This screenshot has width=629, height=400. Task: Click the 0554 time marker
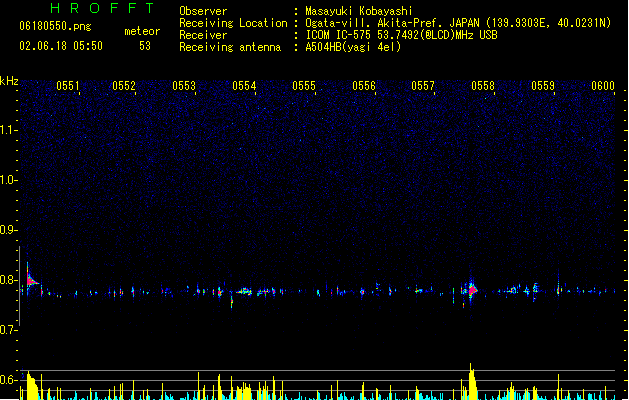click(x=244, y=86)
